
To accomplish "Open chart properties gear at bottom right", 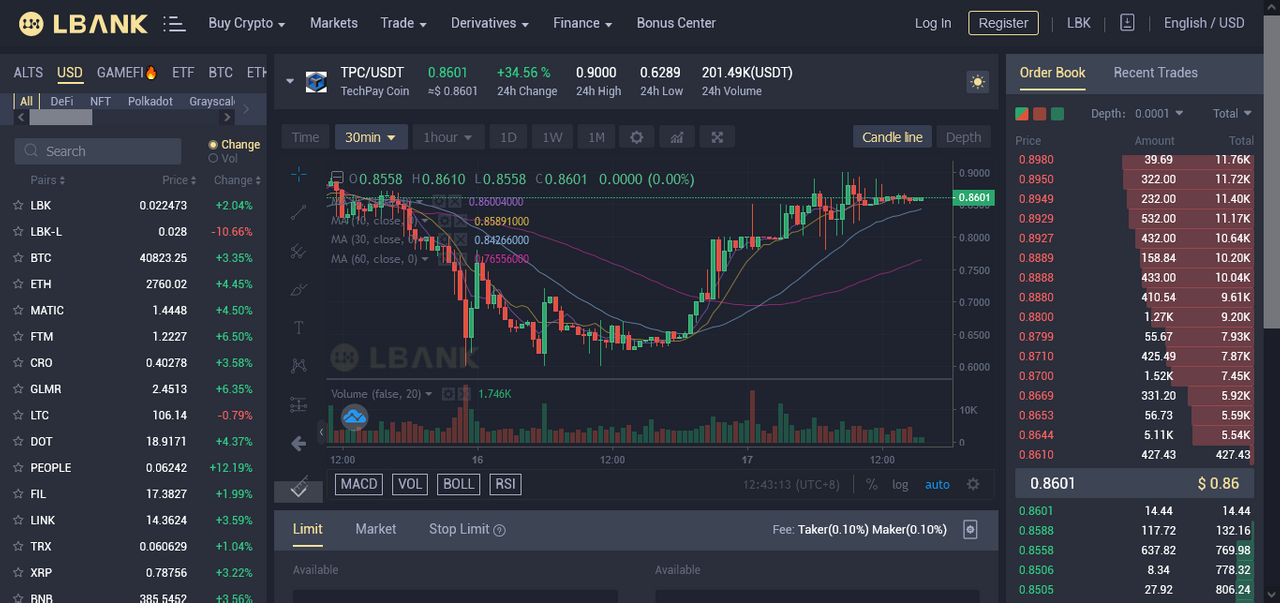I will click(x=973, y=484).
